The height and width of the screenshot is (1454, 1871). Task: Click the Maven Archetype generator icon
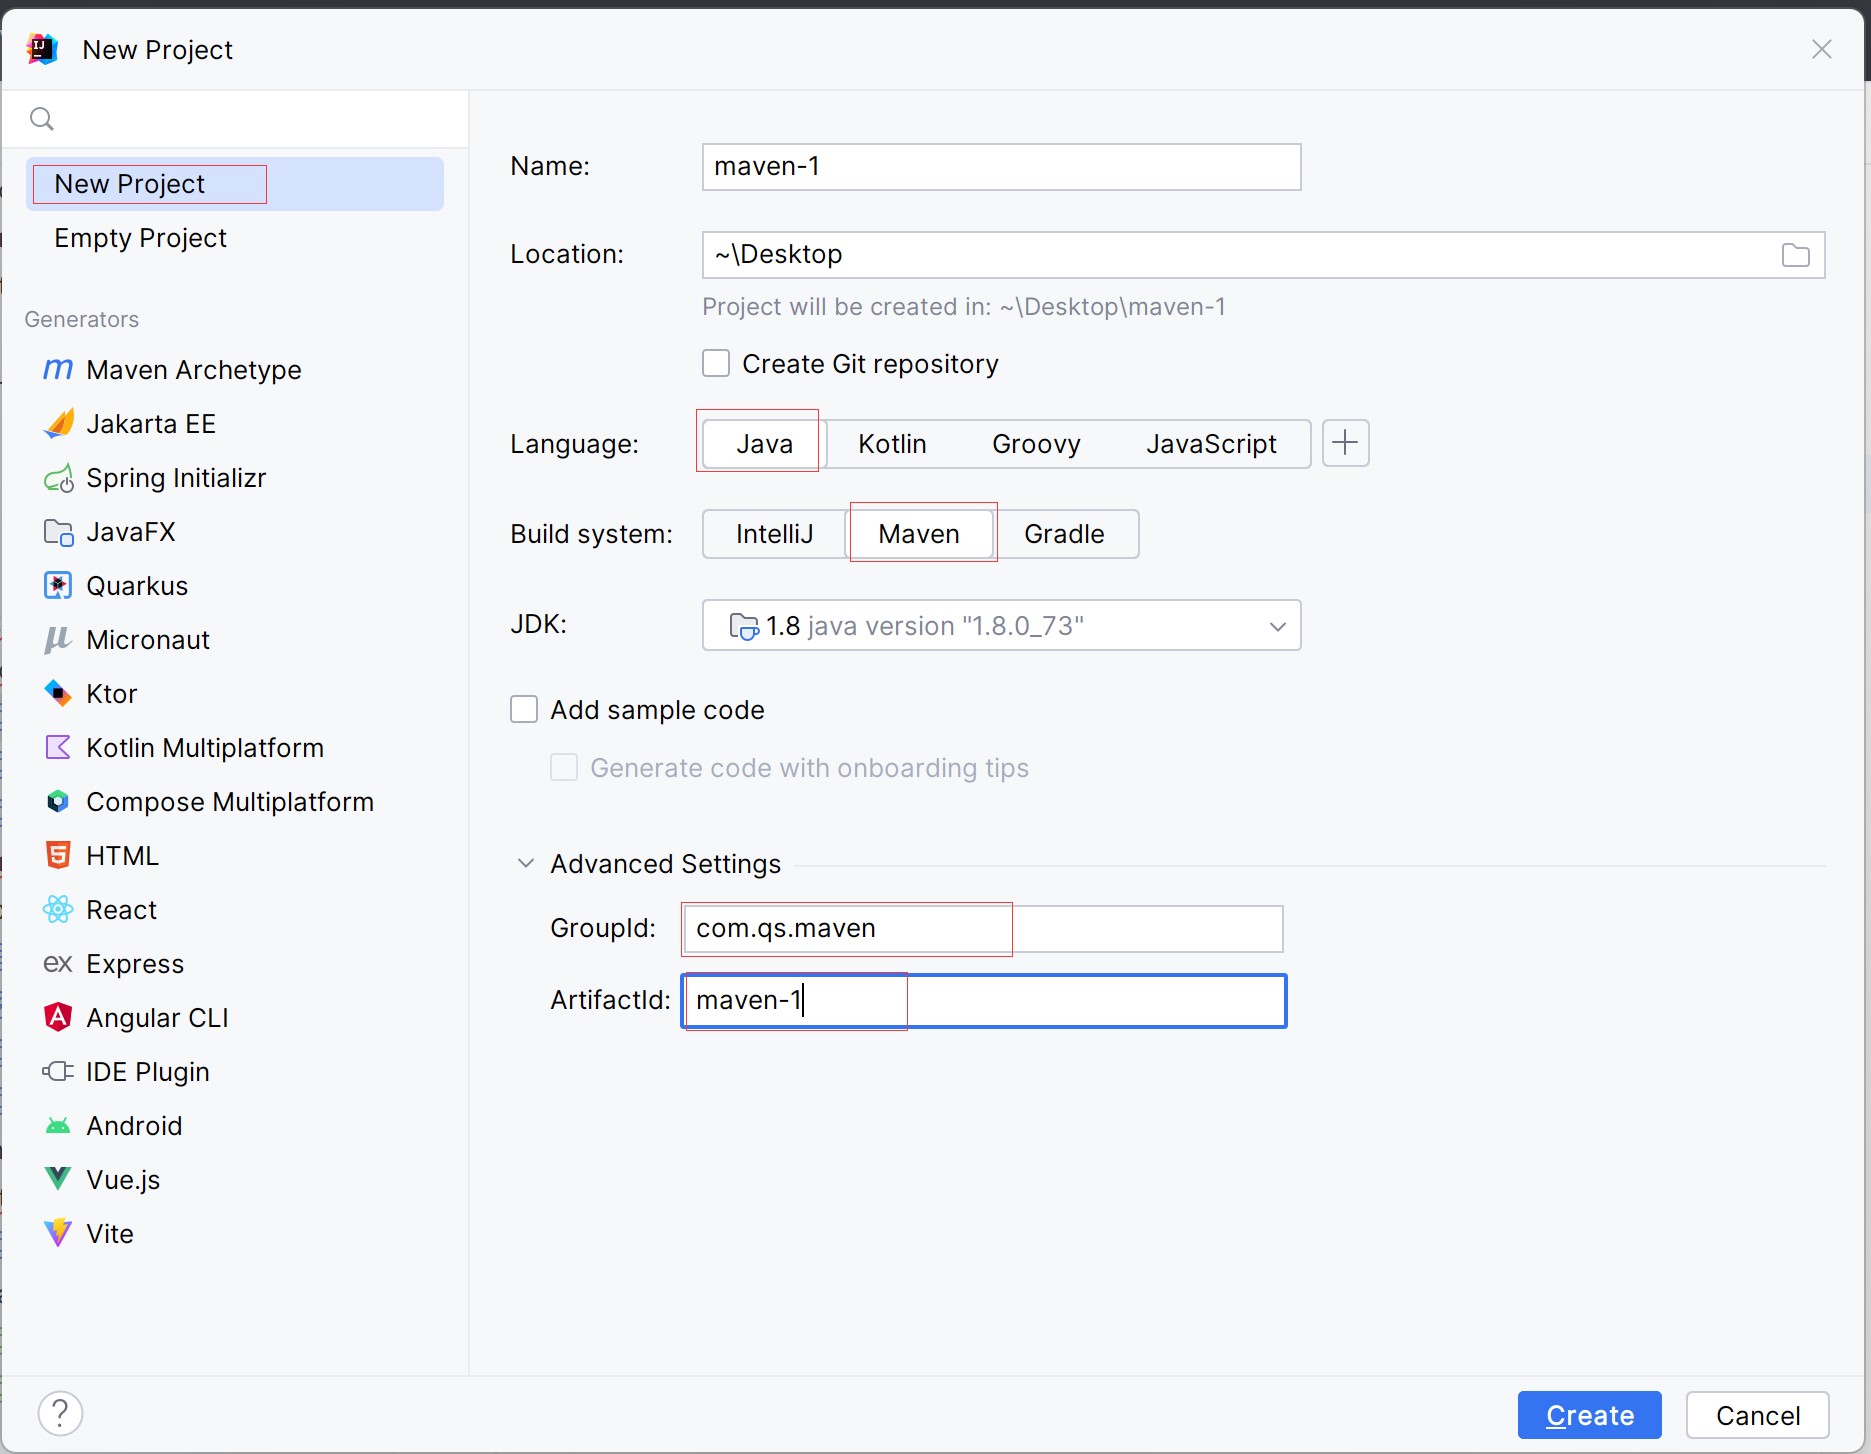tap(58, 370)
